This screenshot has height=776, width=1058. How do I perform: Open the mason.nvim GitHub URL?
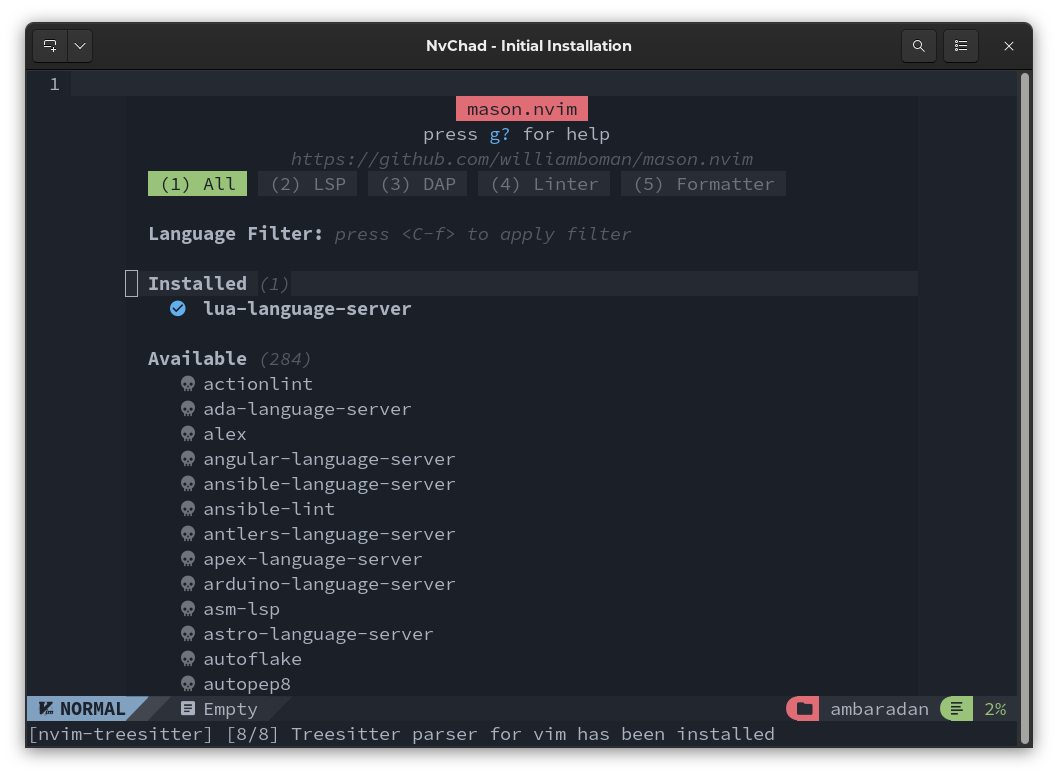click(x=521, y=159)
